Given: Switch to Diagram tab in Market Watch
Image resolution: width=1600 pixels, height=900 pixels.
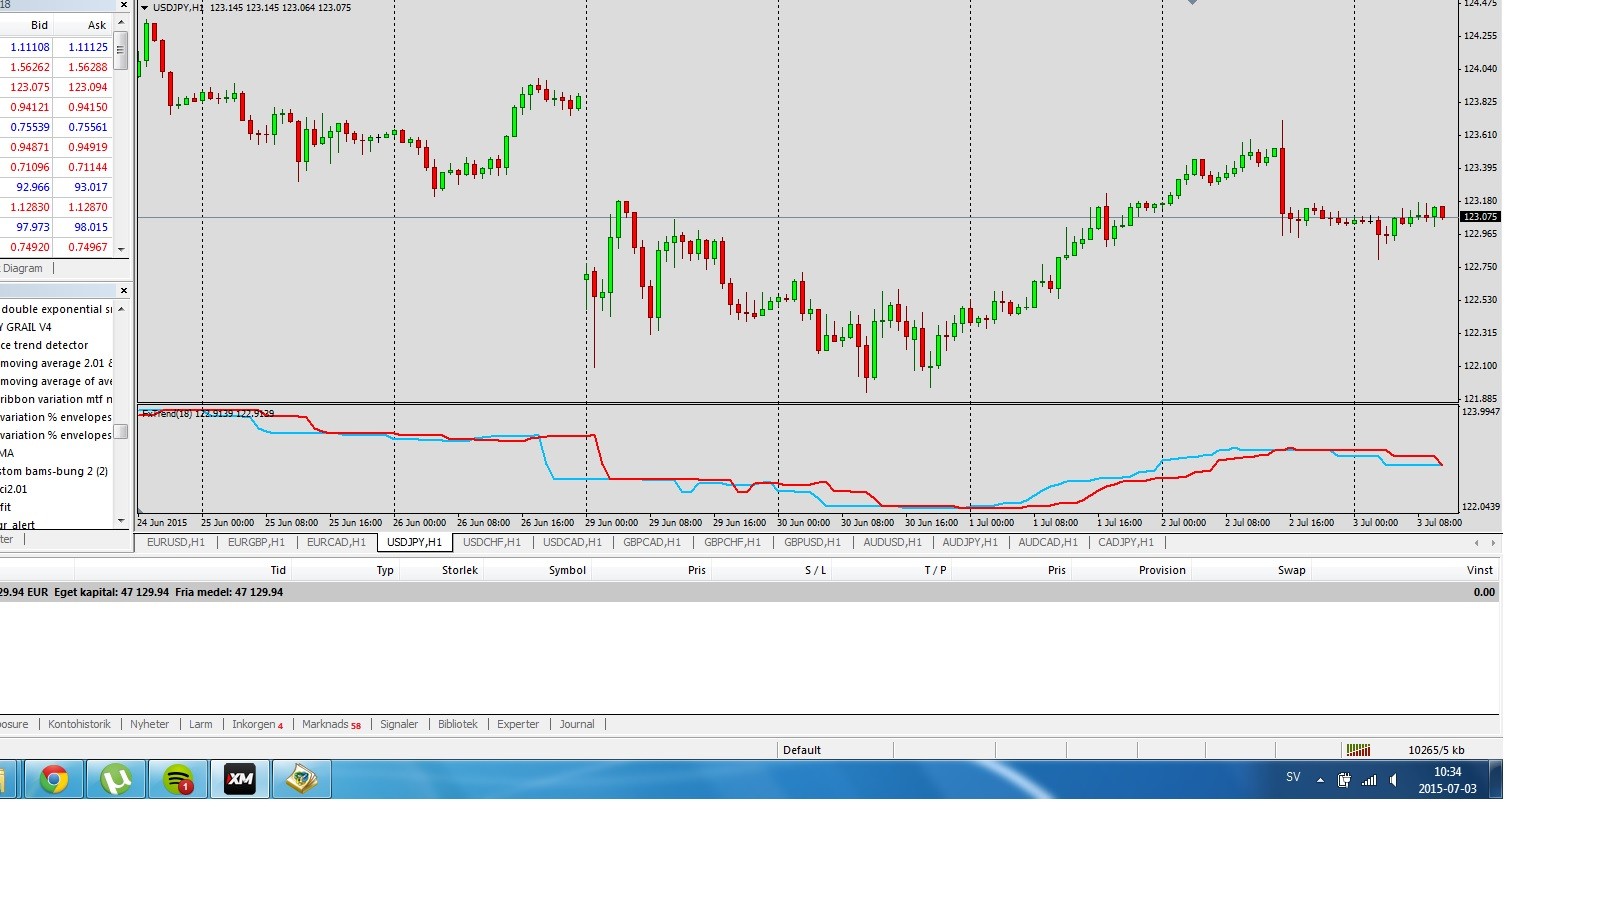Looking at the screenshot, I should click(22, 268).
